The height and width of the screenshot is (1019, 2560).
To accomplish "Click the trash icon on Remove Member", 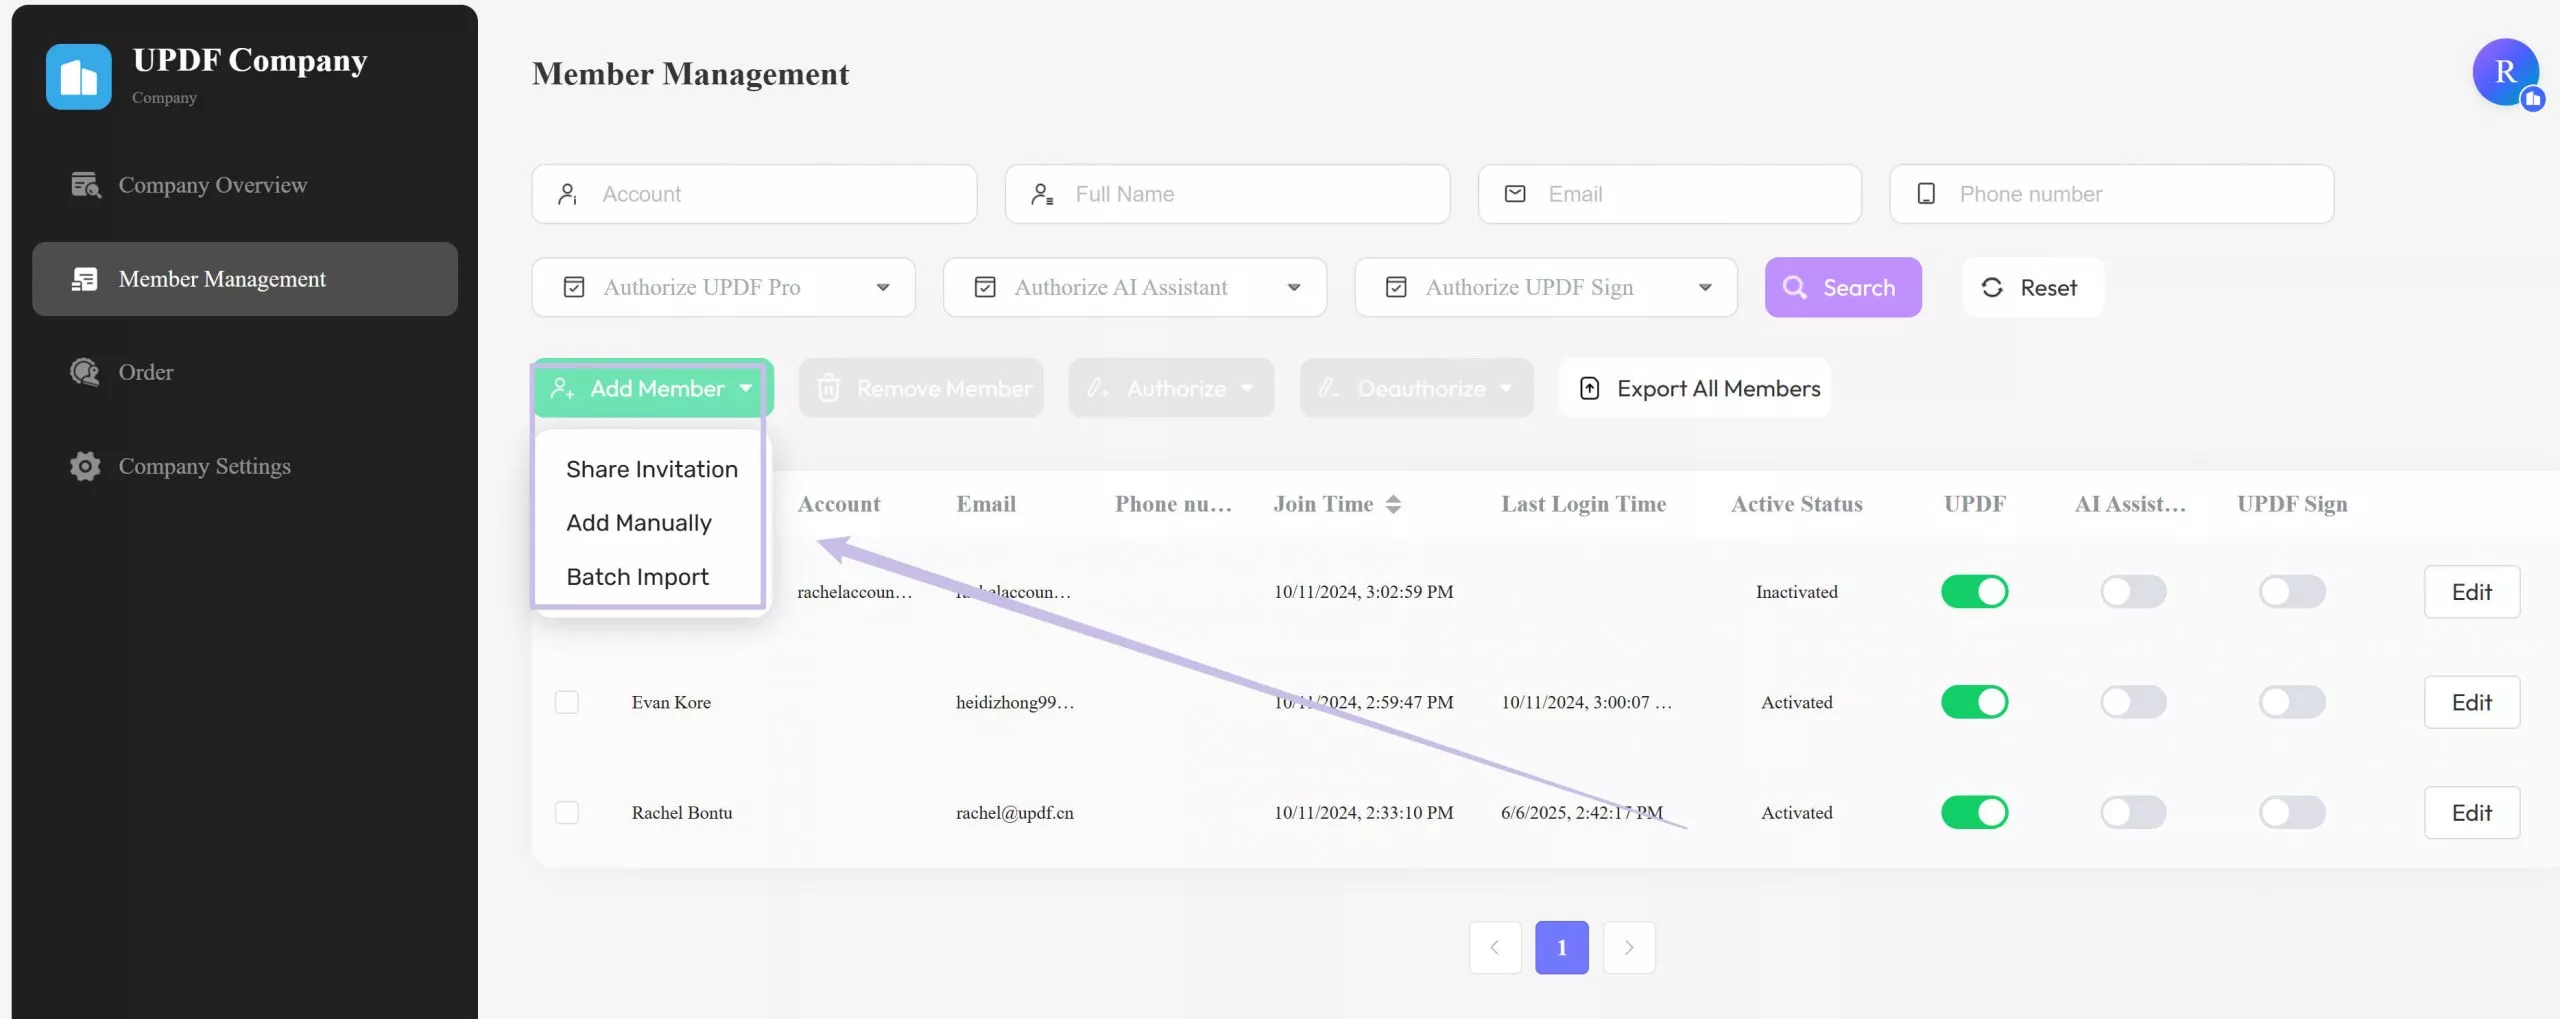I will point(828,388).
